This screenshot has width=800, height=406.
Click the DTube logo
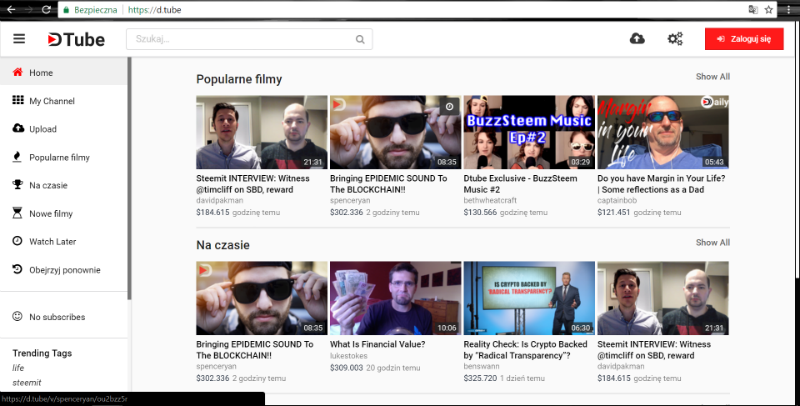pos(76,39)
